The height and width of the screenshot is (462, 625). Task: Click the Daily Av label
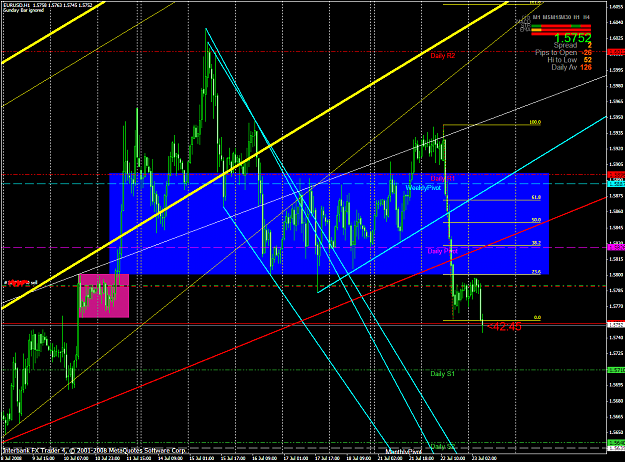(x=564, y=67)
